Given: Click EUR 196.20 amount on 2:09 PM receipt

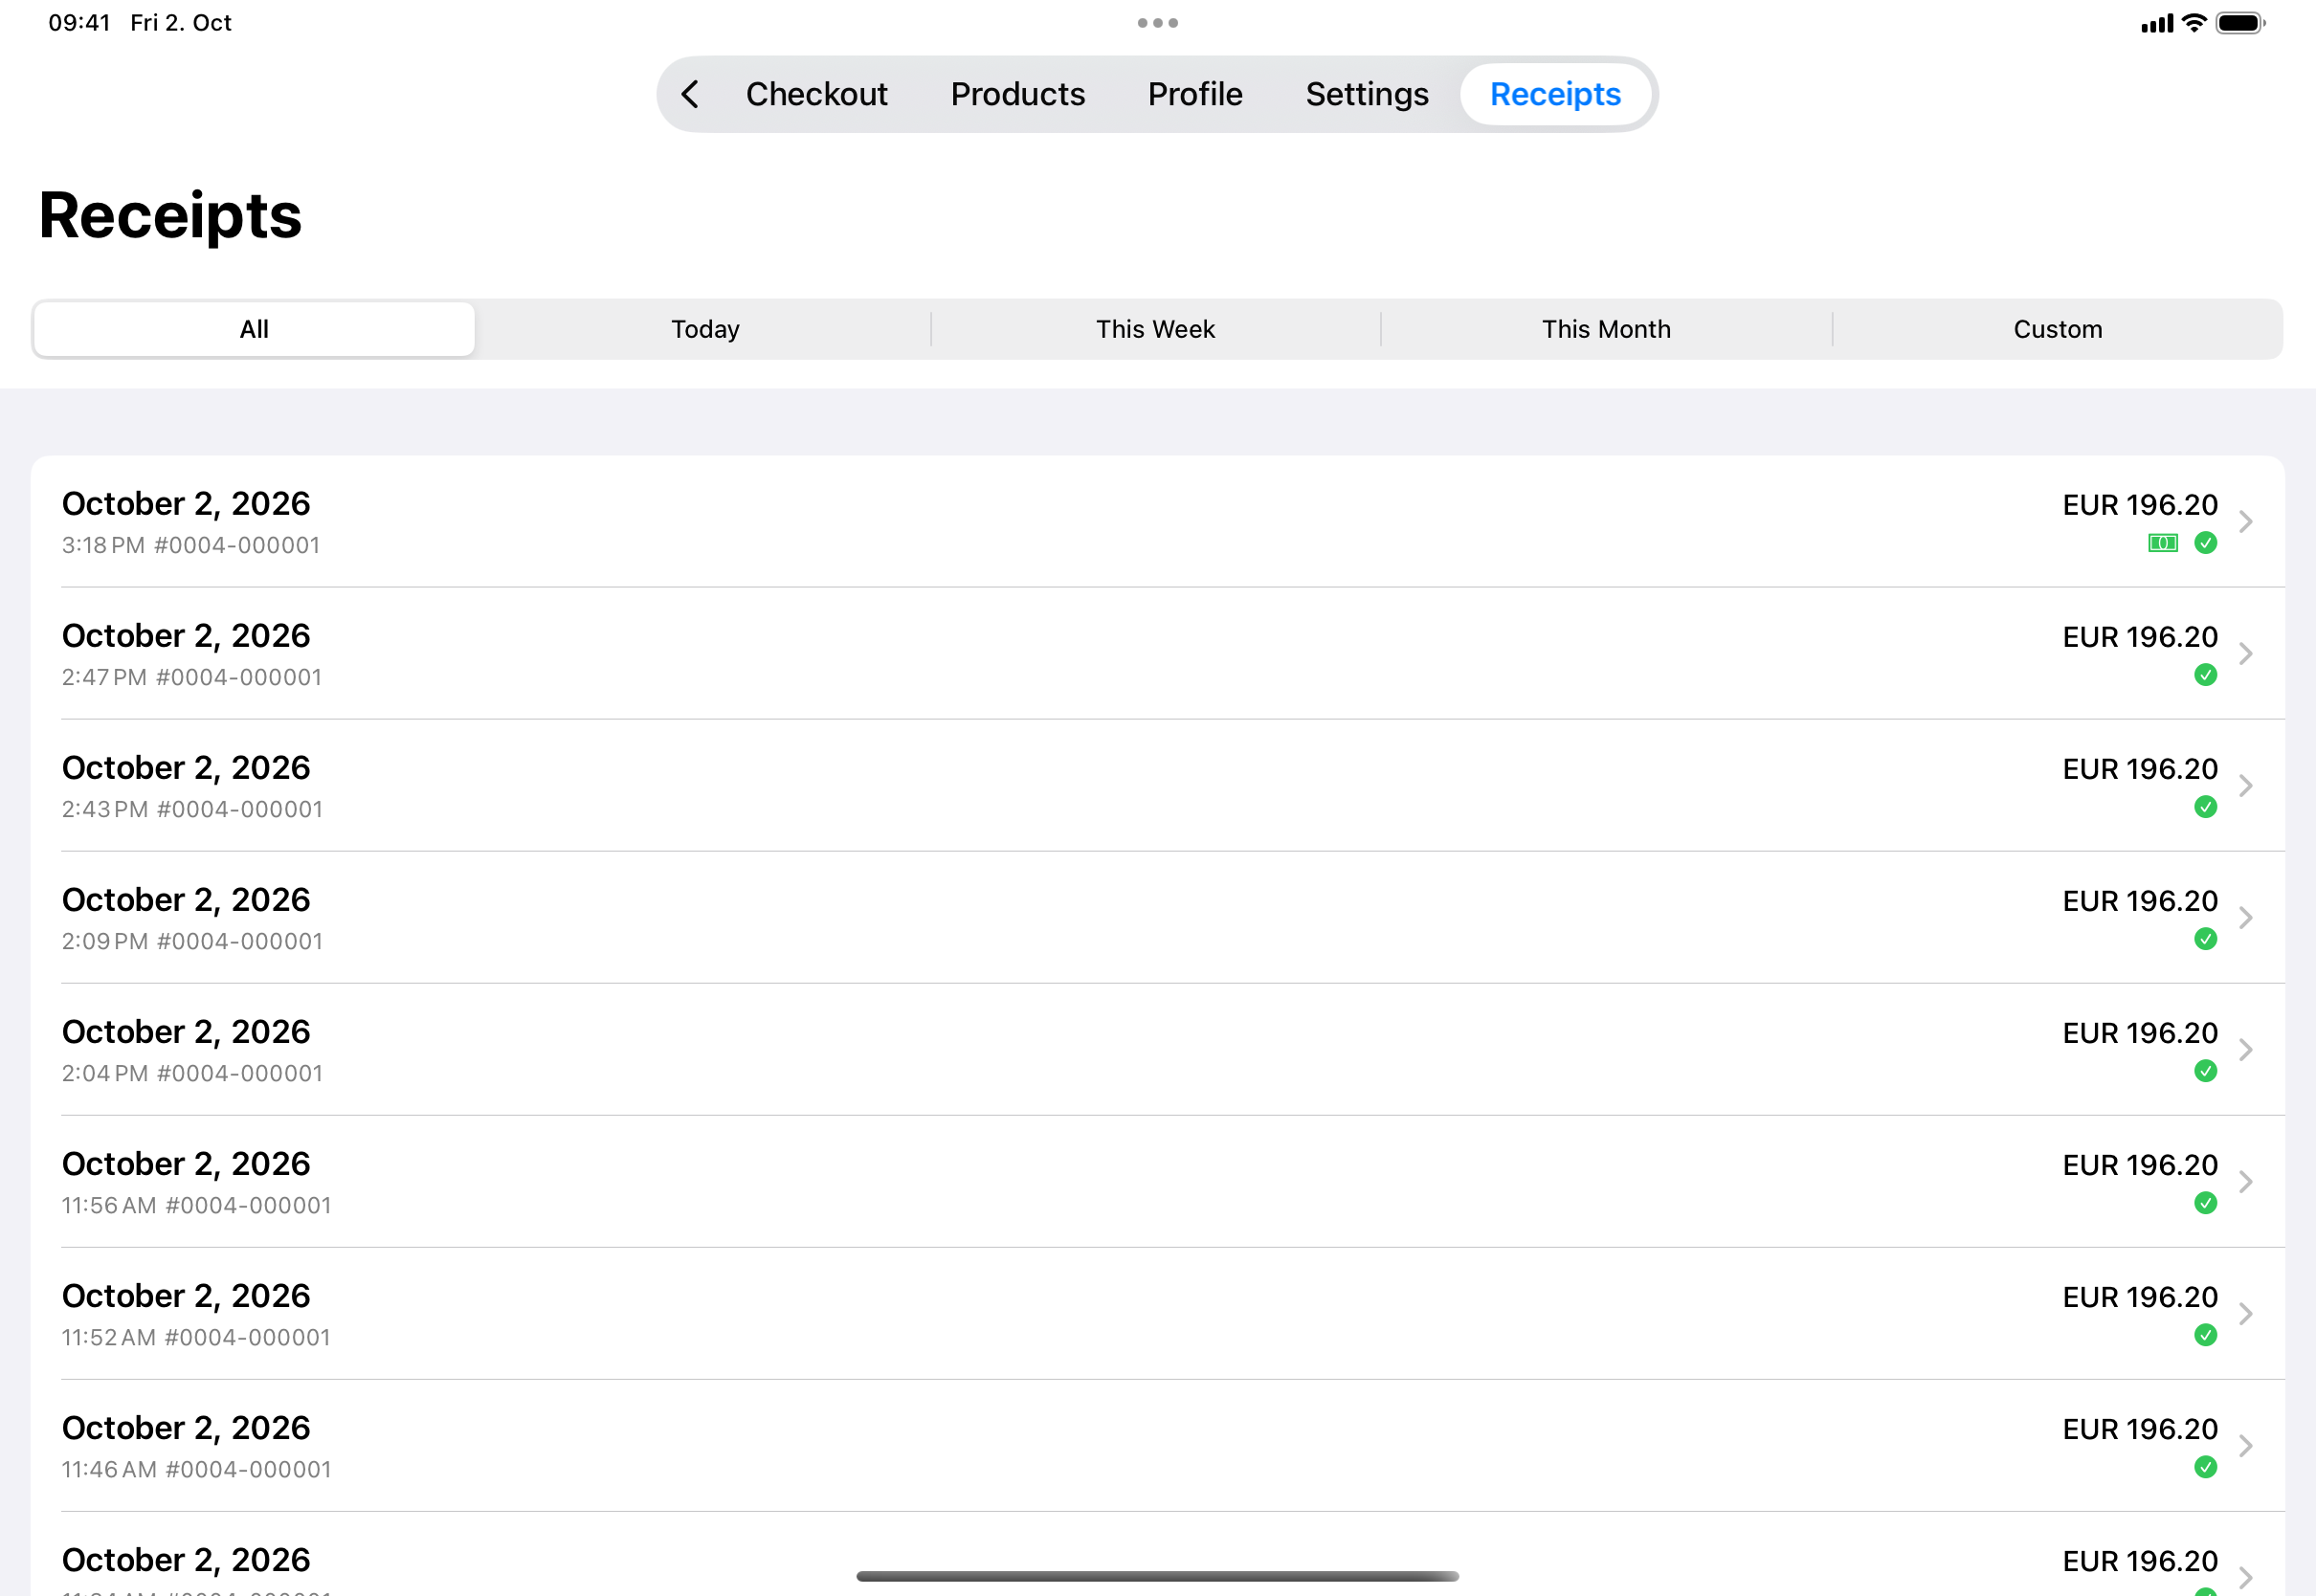Looking at the screenshot, I should [2140, 901].
